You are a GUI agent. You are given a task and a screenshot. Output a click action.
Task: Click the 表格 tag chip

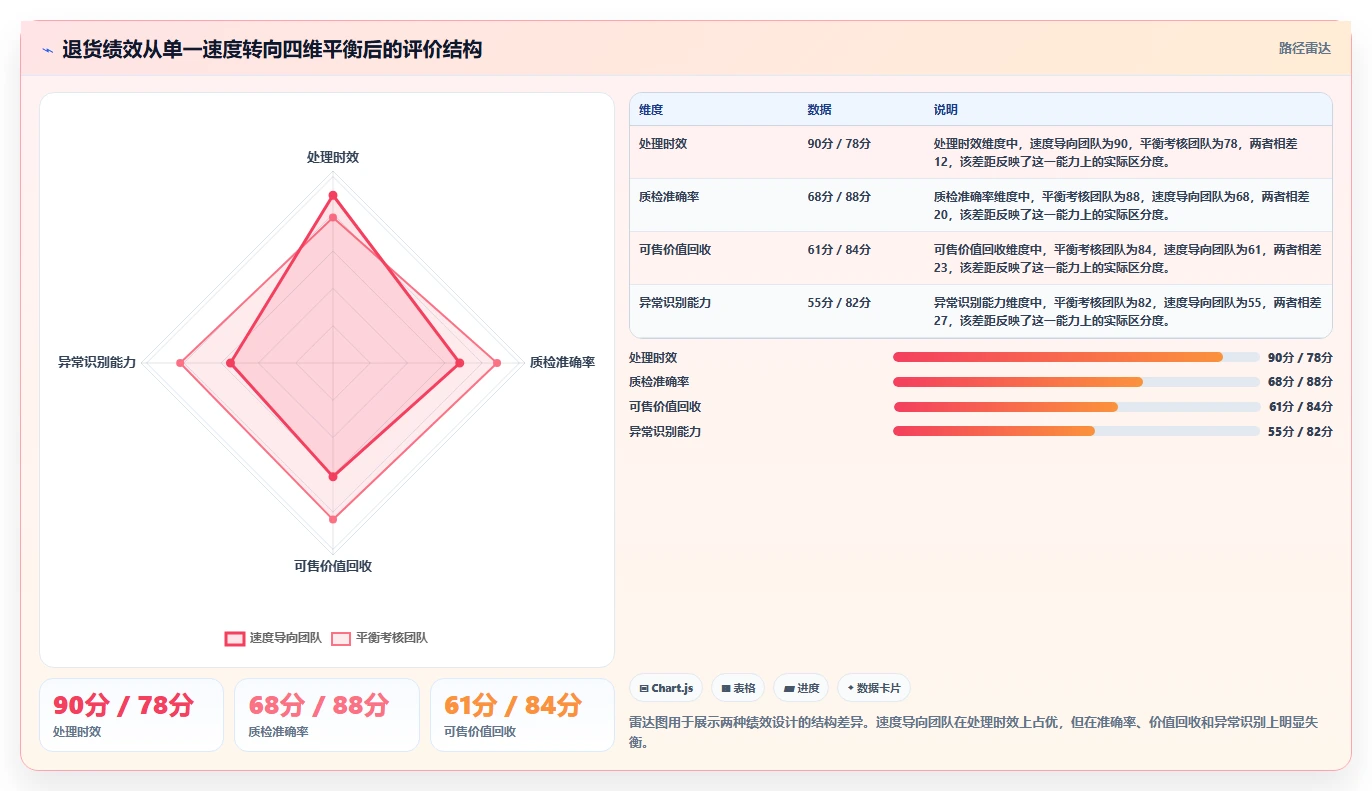(738, 688)
